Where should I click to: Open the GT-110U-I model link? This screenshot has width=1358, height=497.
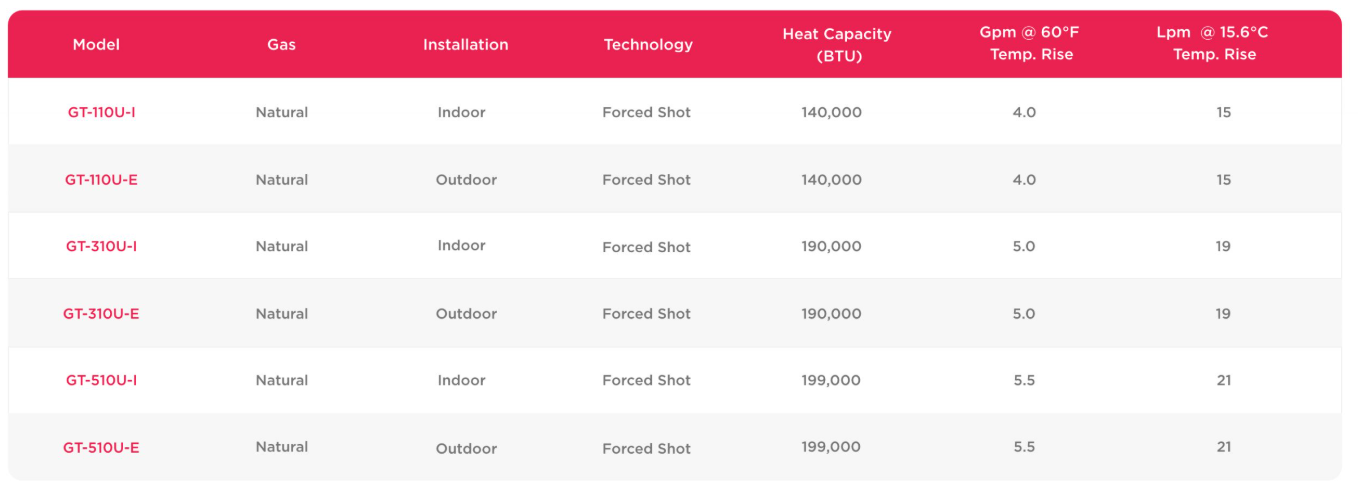(101, 113)
